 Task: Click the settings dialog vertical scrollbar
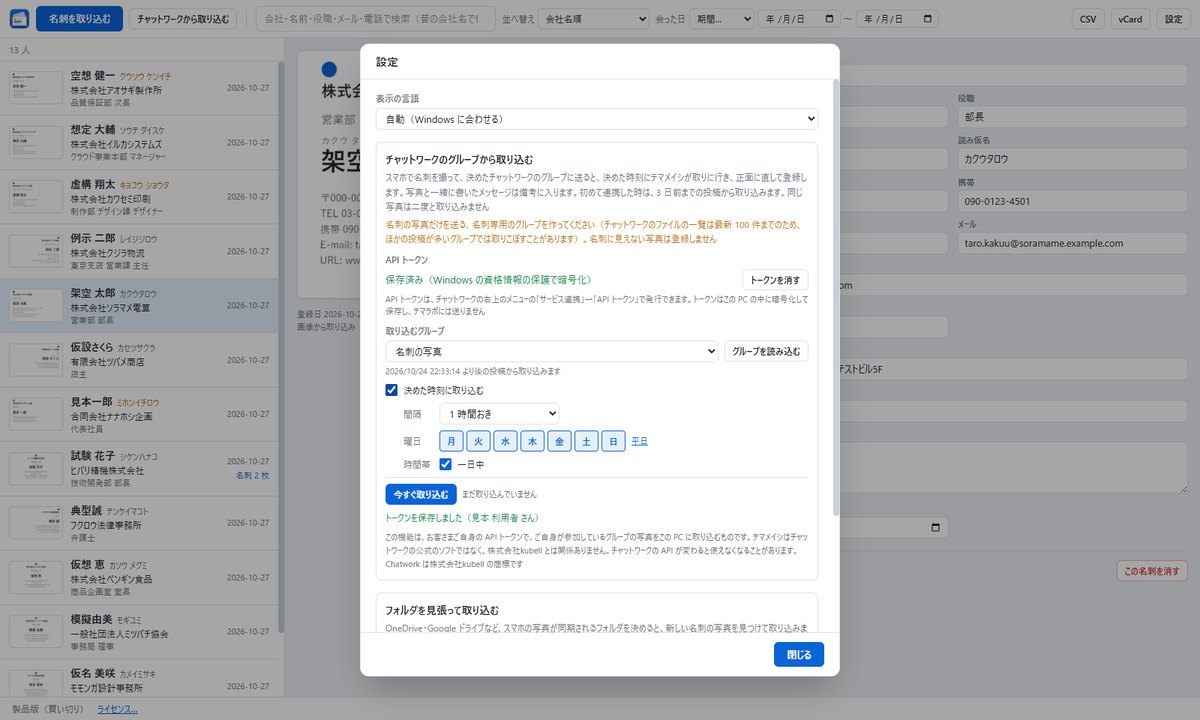click(x=836, y=300)
